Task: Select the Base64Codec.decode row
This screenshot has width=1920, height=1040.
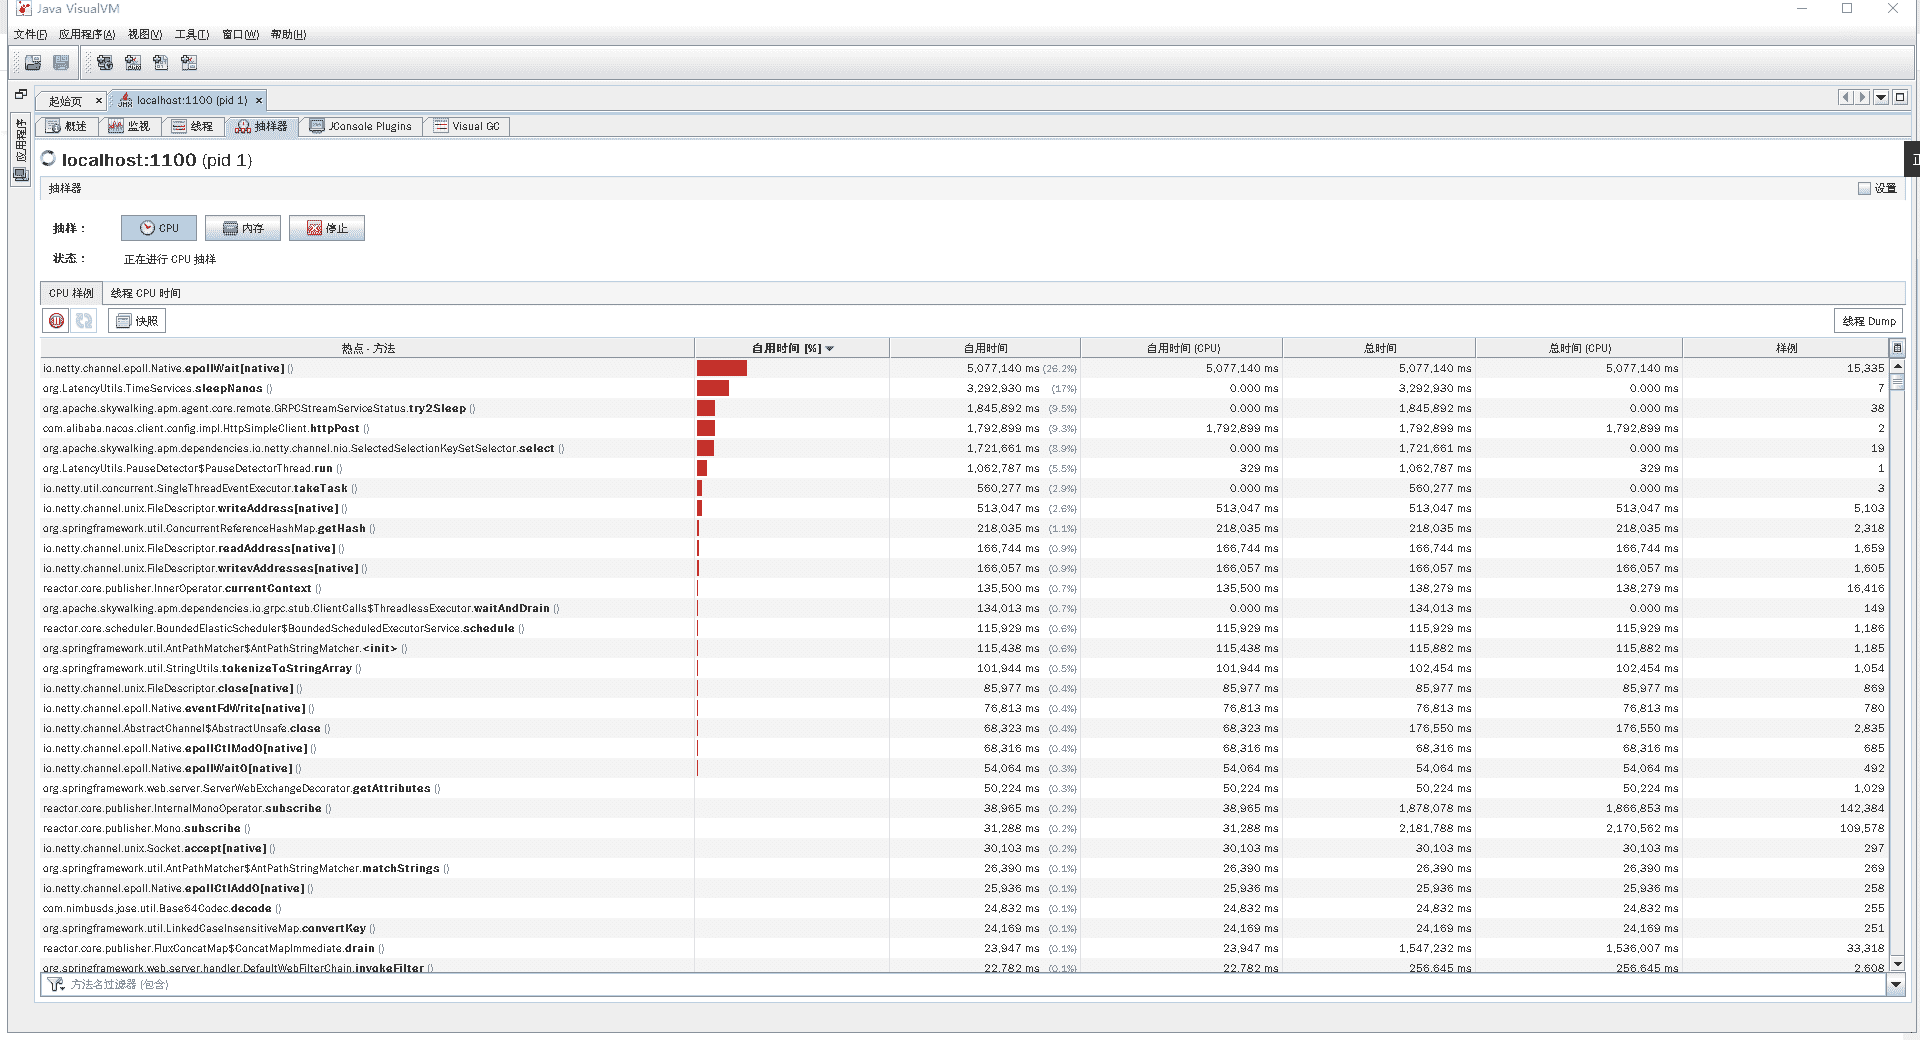Action: point(964,908)
